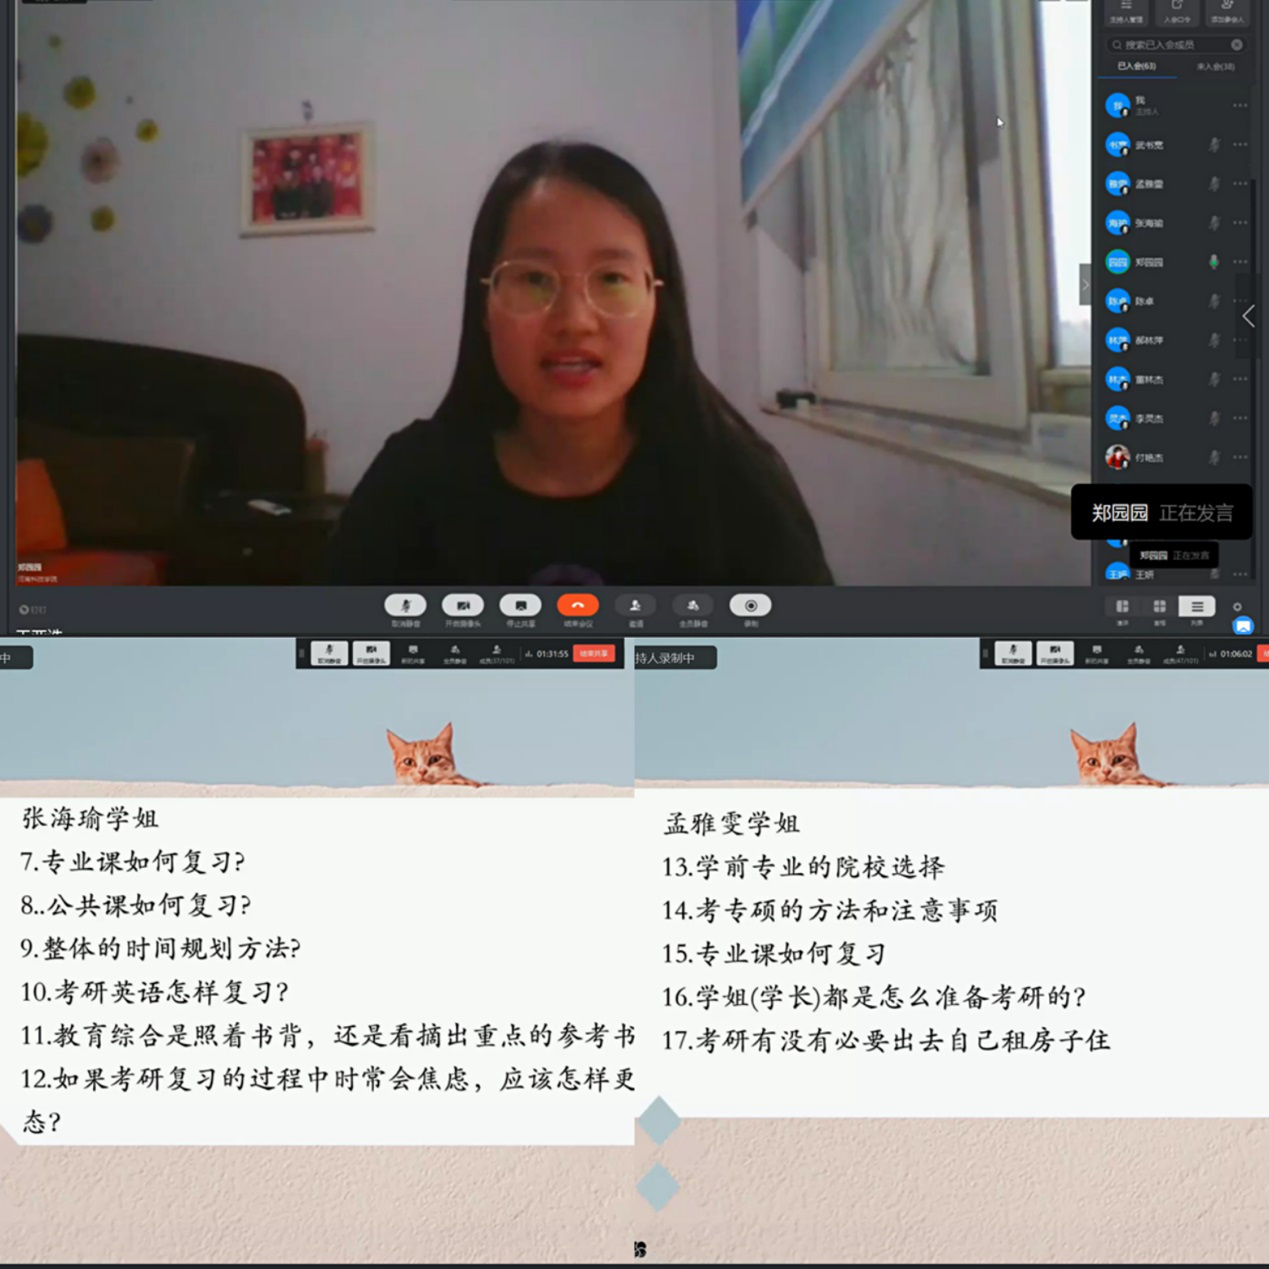
Task: End the meeting with the red hang-up button
Action: pyautogui.click(x=578, y=606)
